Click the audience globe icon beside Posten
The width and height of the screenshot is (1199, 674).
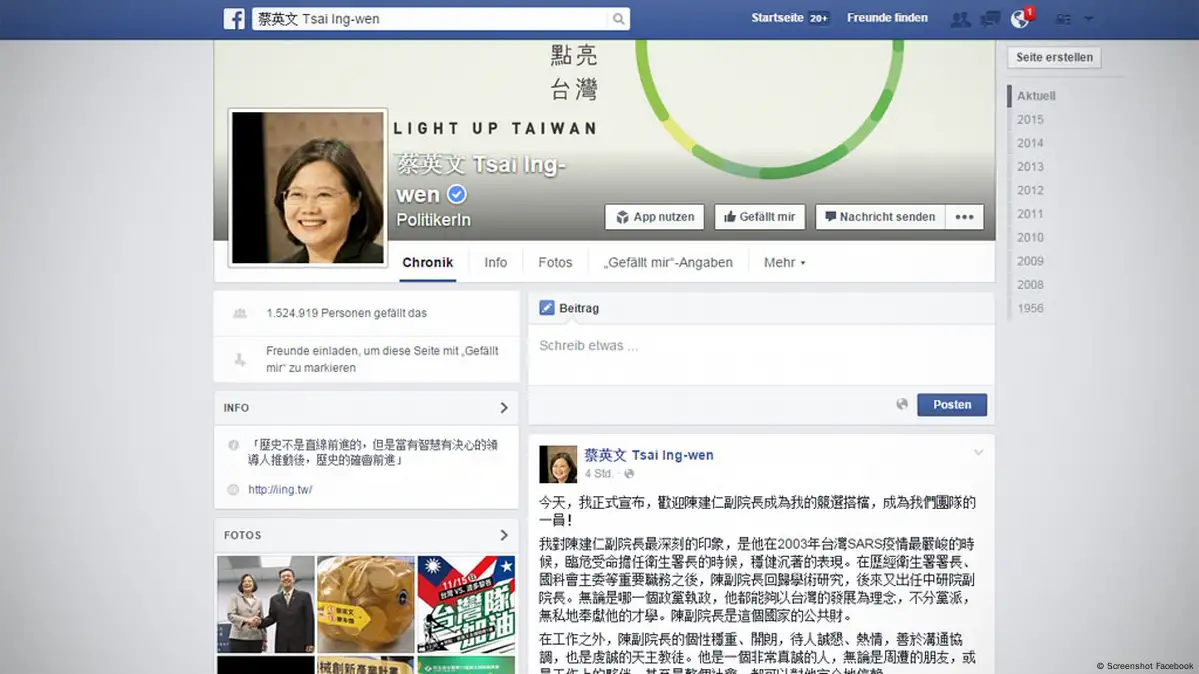click(902, 404)
